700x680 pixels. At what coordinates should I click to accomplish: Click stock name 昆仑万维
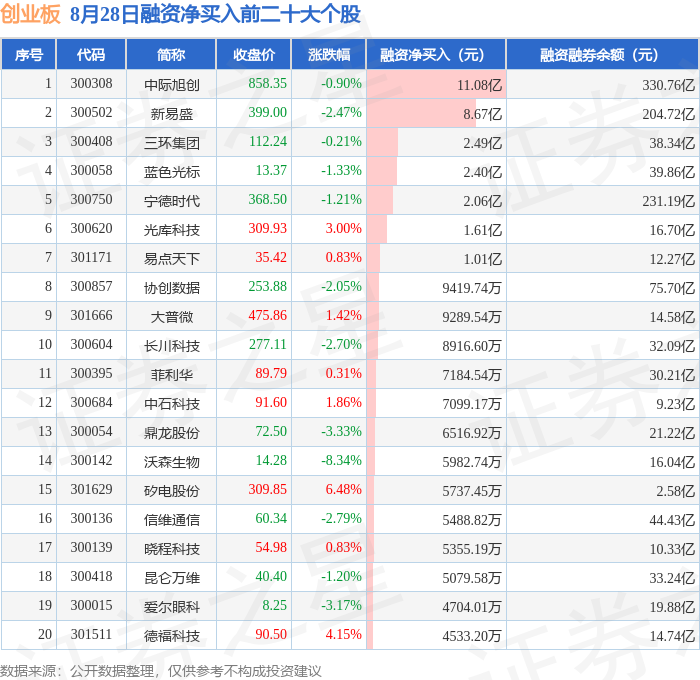click(171, 578)
